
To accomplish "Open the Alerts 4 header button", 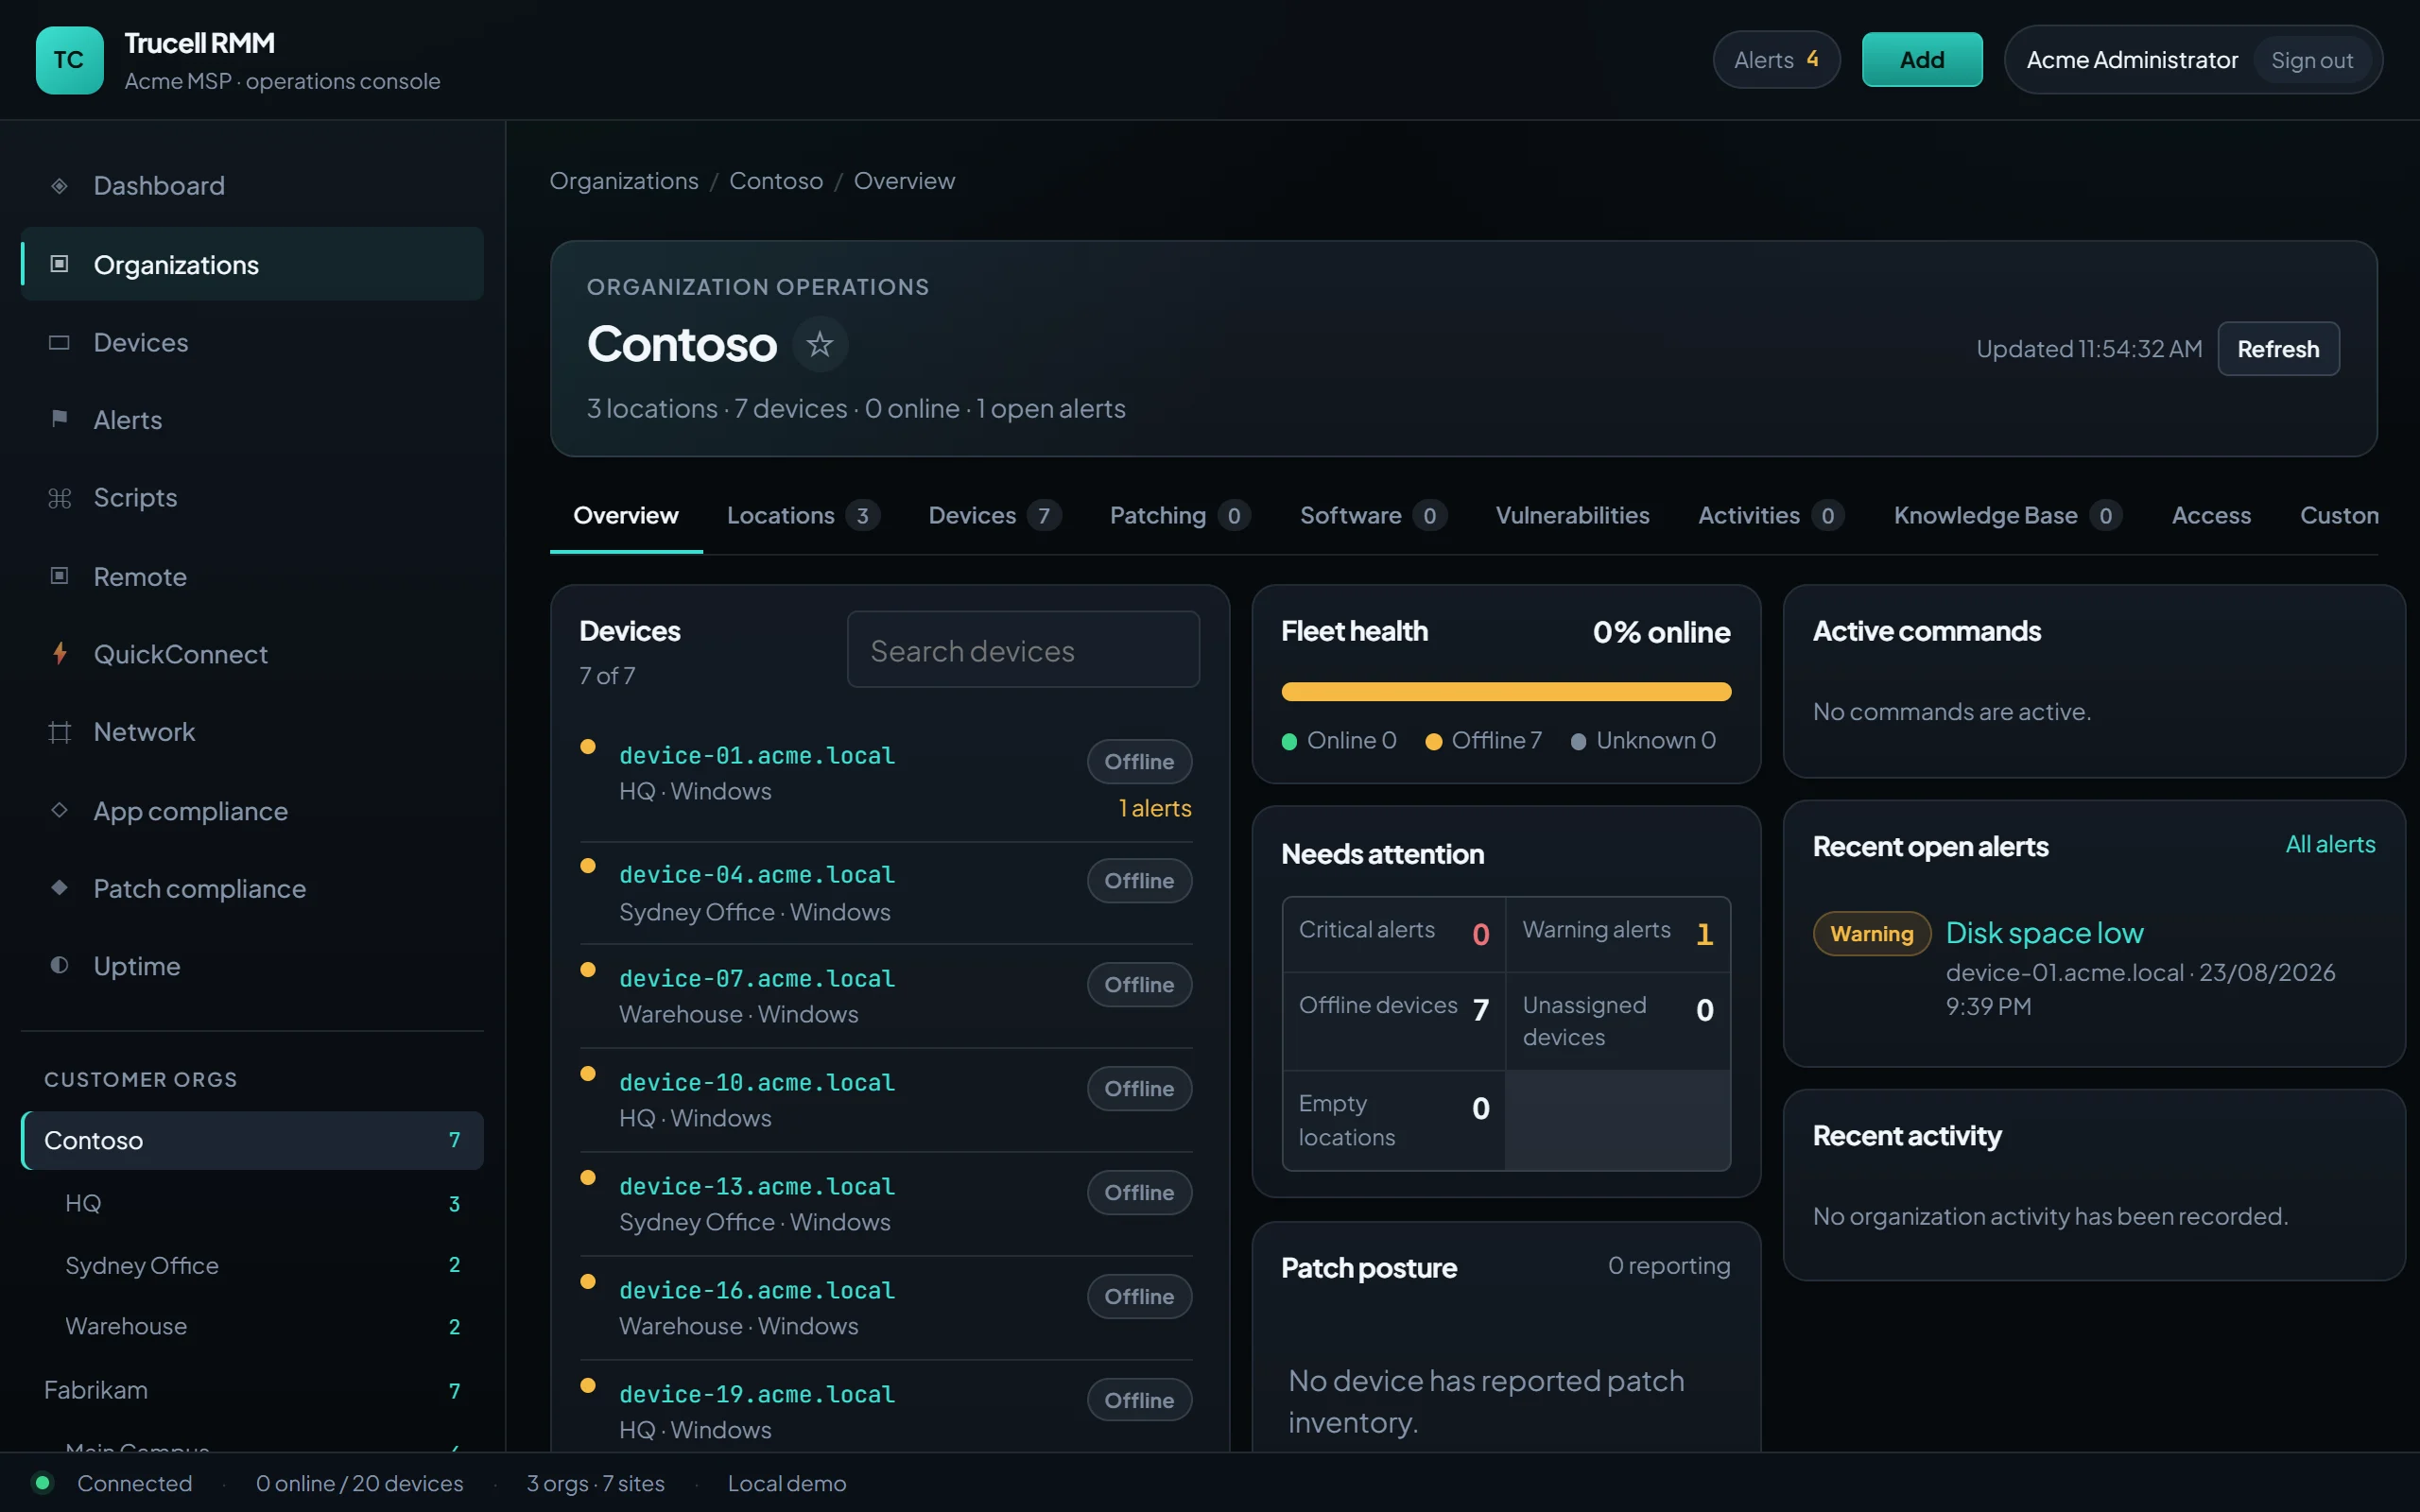I will coord(1776,60).
